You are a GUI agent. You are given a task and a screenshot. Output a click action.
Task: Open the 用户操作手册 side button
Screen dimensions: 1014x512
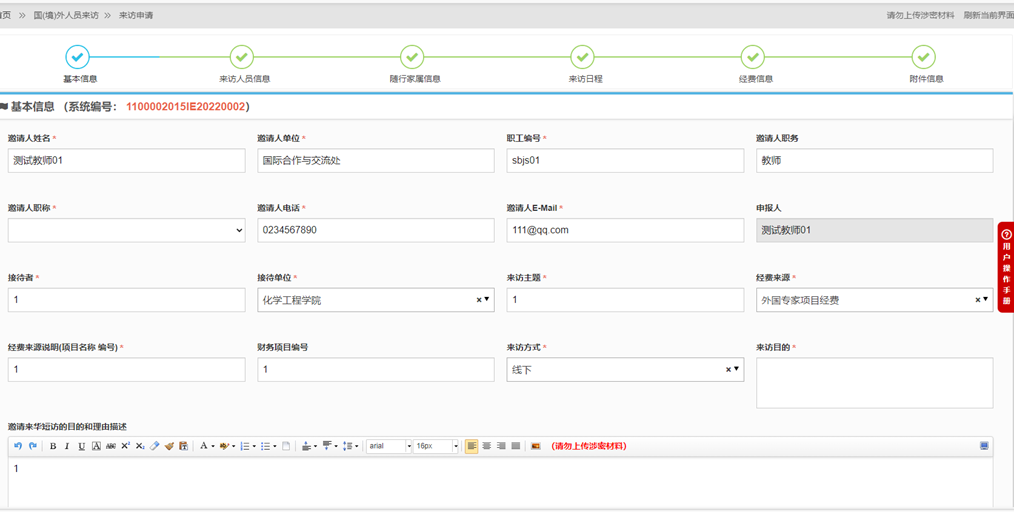(1006, 267)
